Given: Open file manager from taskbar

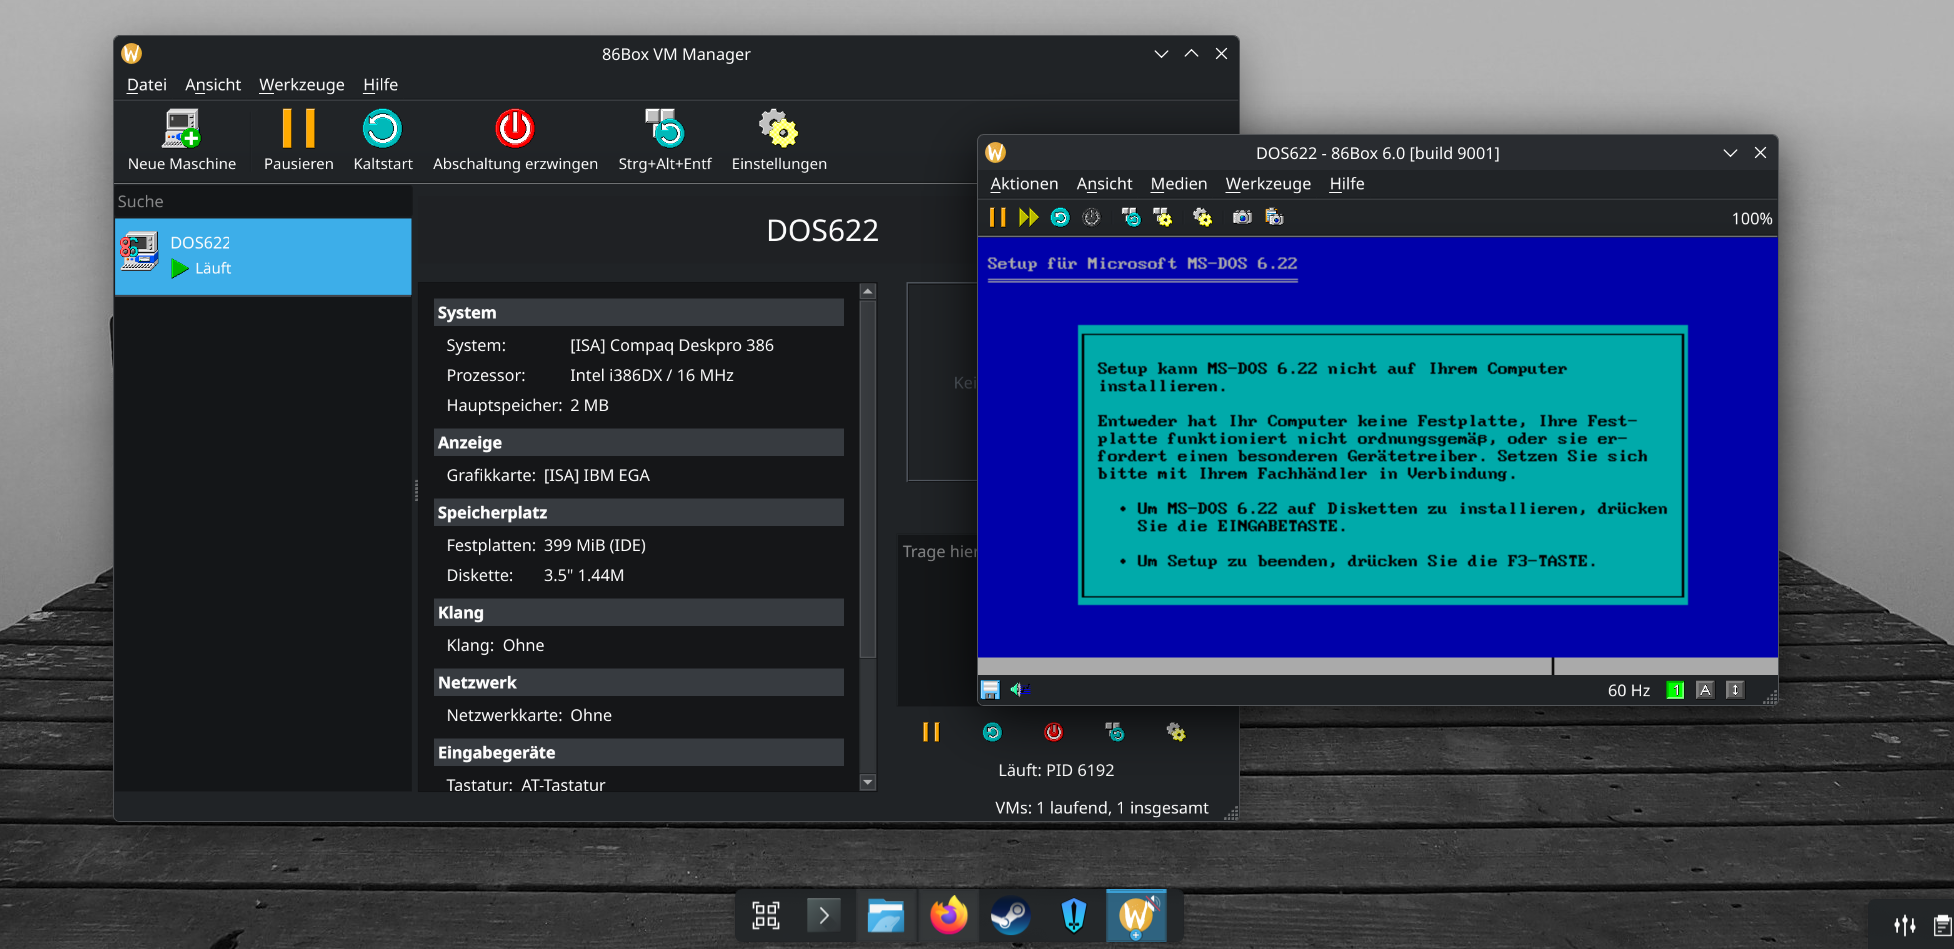Looking at the screenshot, I should (886, 915).
